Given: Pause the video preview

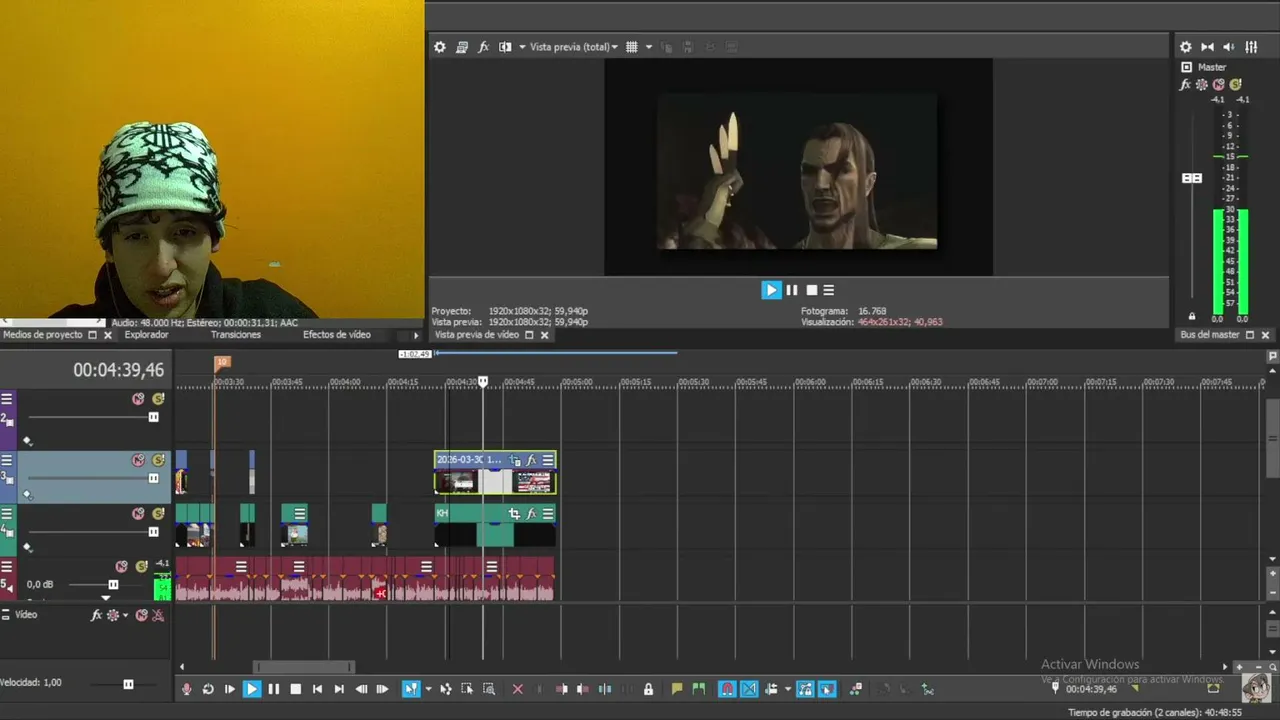Looking at the screenshot, I should (x=792, y=290).
